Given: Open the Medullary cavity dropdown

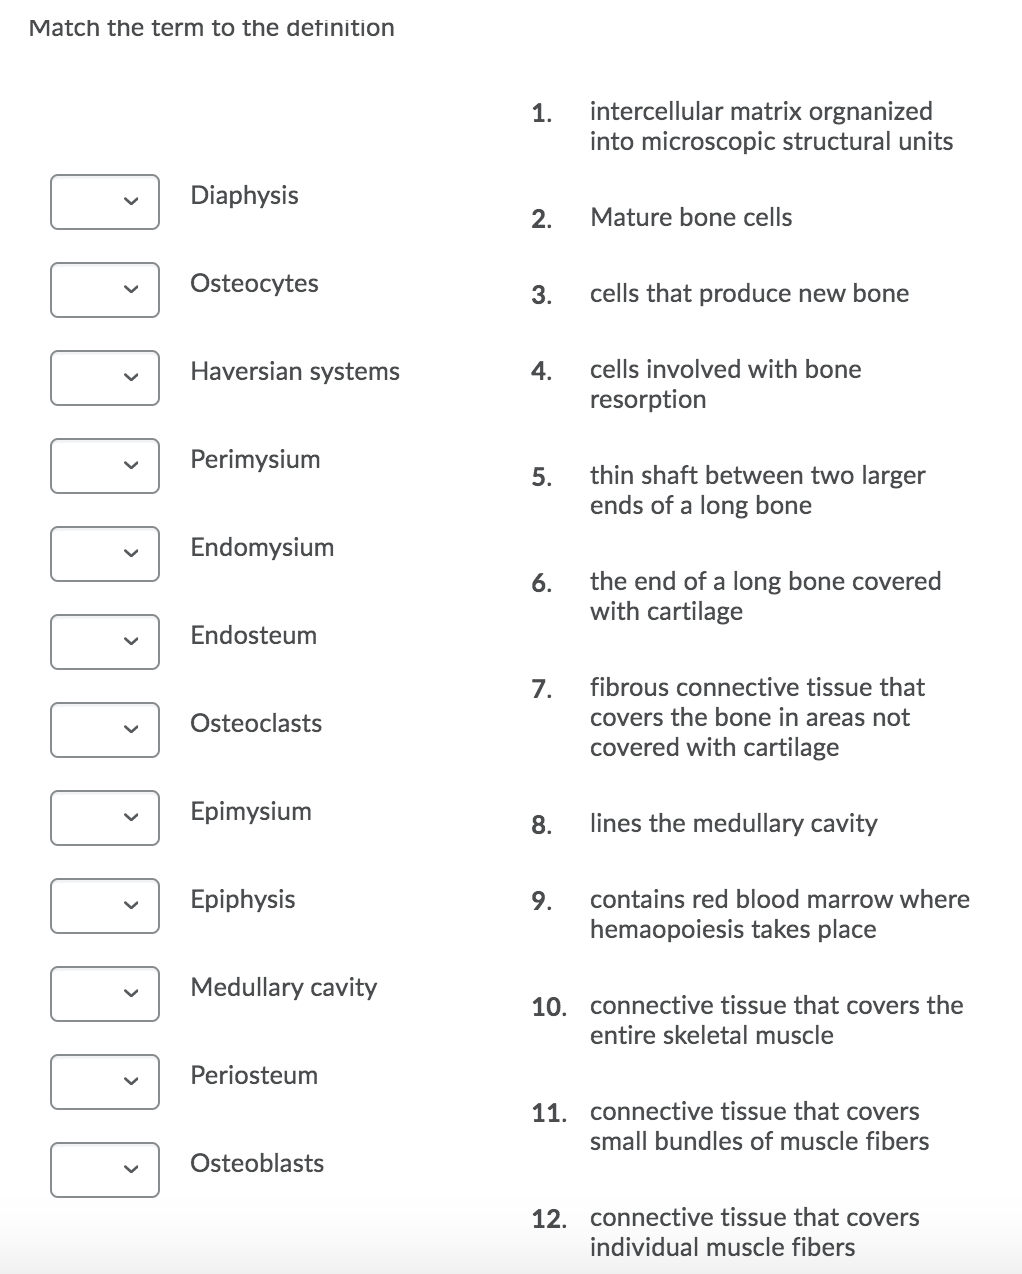Looking at the screenshot, I should pyautogui.click(x=105, y=994).
